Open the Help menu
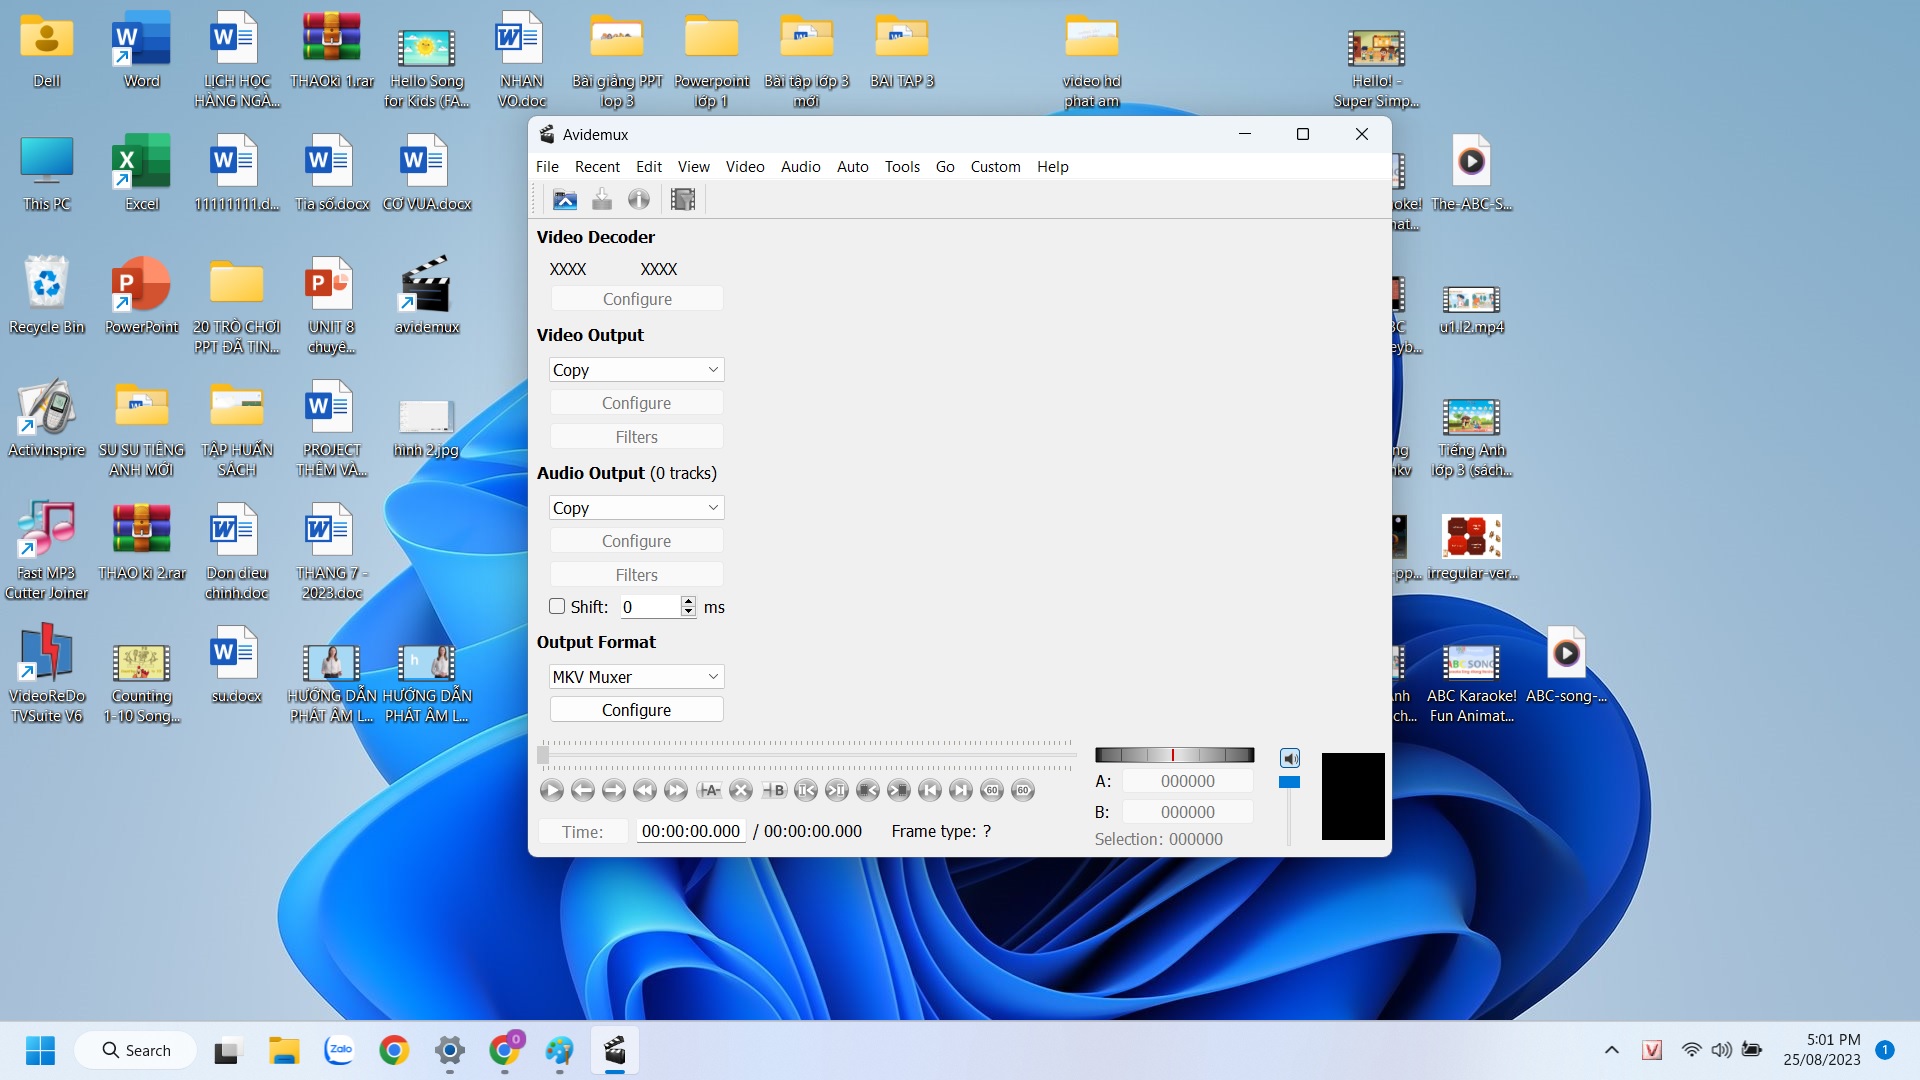This screenshot has height=1080, width=1920. point(1052,166)
